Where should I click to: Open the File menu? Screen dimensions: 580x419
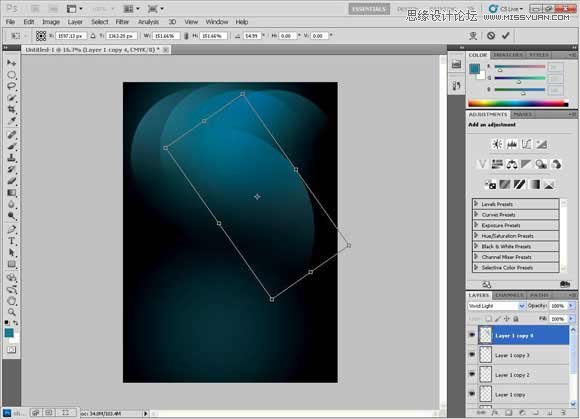pyautogui.click(x=10, y=22)
